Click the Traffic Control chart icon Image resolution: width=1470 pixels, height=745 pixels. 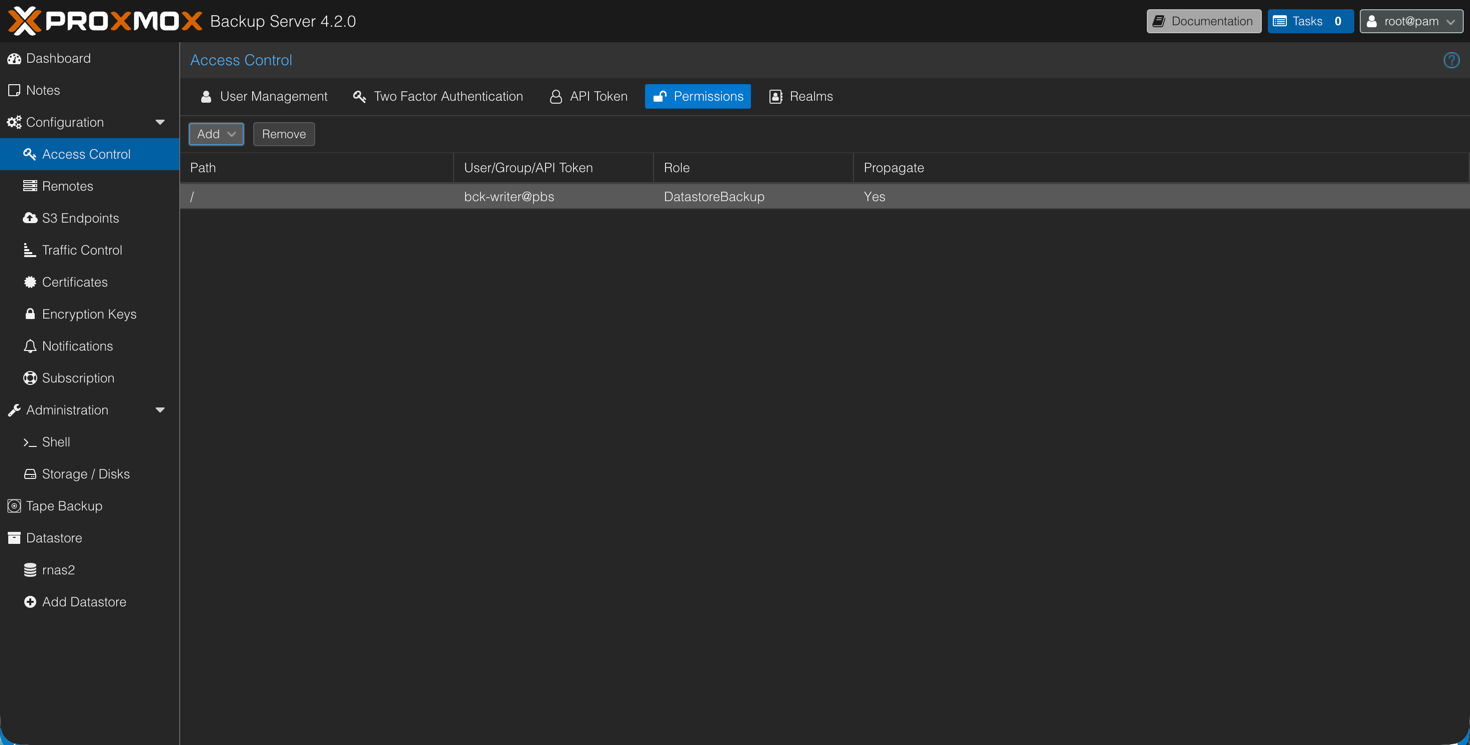[x=30, y=250]
